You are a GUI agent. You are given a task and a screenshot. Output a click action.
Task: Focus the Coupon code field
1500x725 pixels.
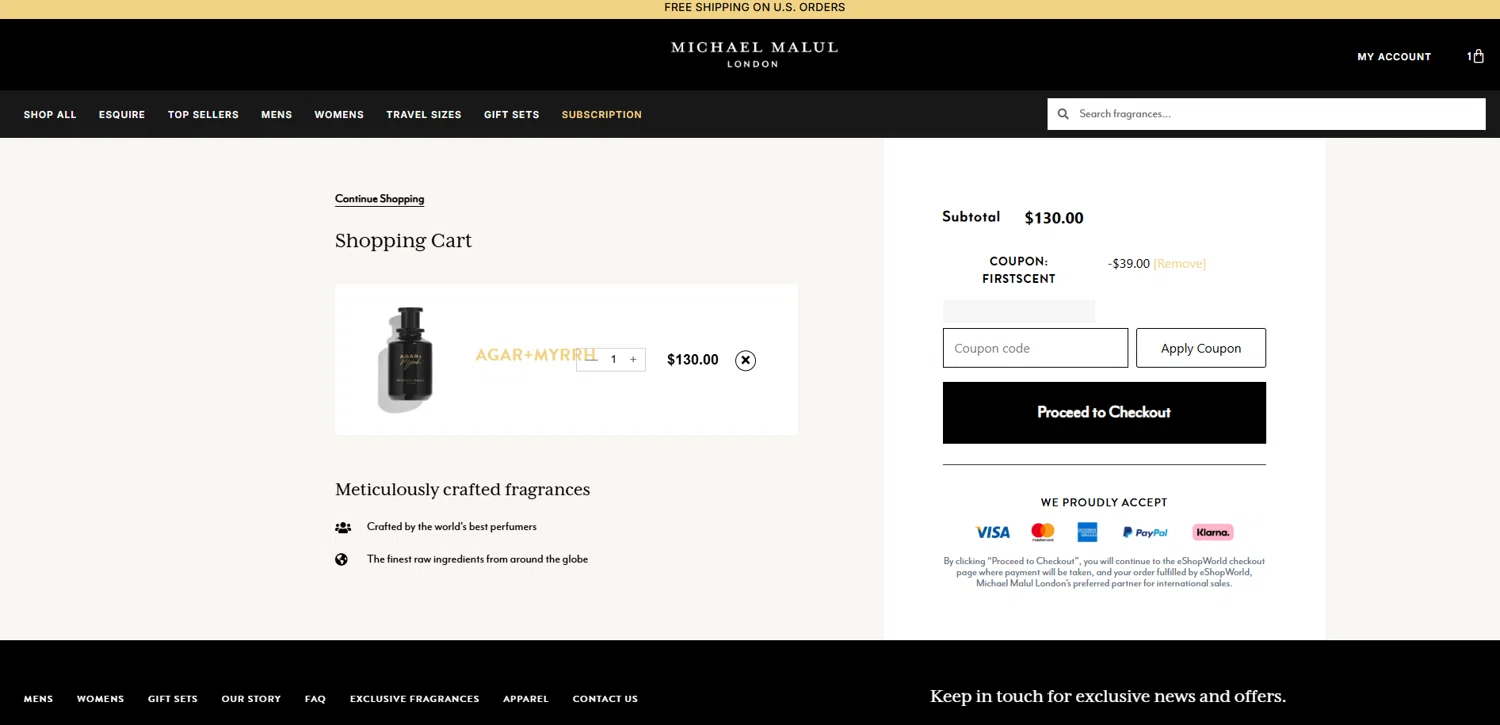click(1035, 348)
